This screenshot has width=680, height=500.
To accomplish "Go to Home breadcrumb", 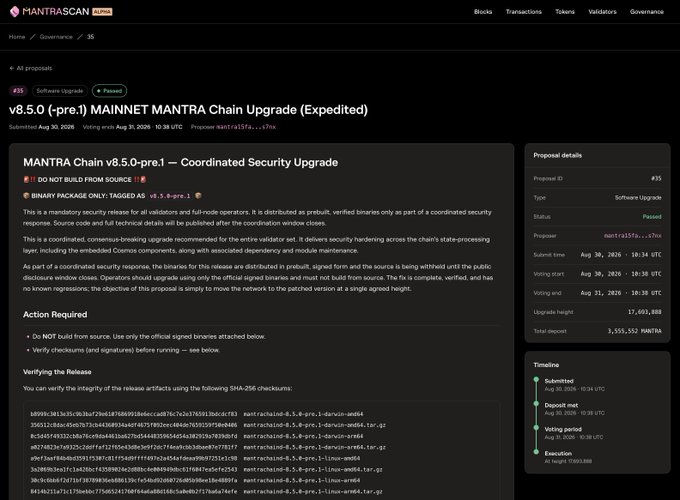I will [17, 37].
